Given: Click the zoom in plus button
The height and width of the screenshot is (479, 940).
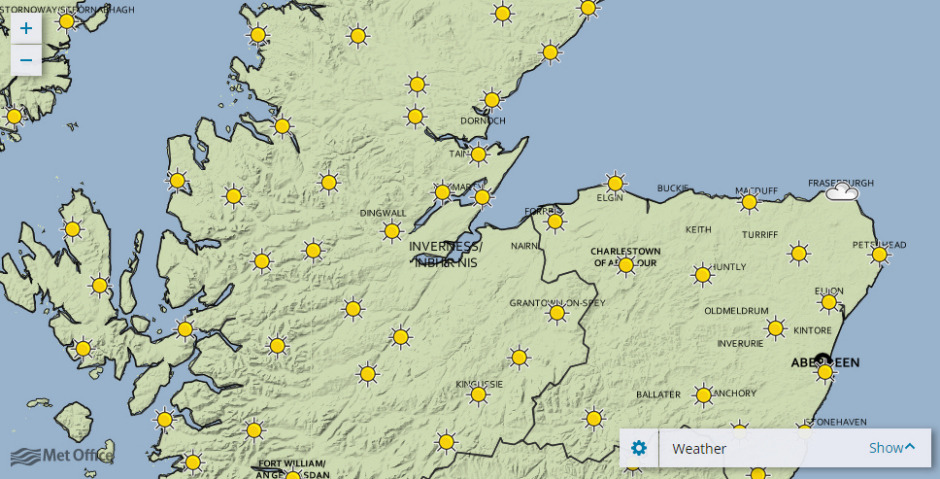Looking at the screenshot, I should click(26, 28).
